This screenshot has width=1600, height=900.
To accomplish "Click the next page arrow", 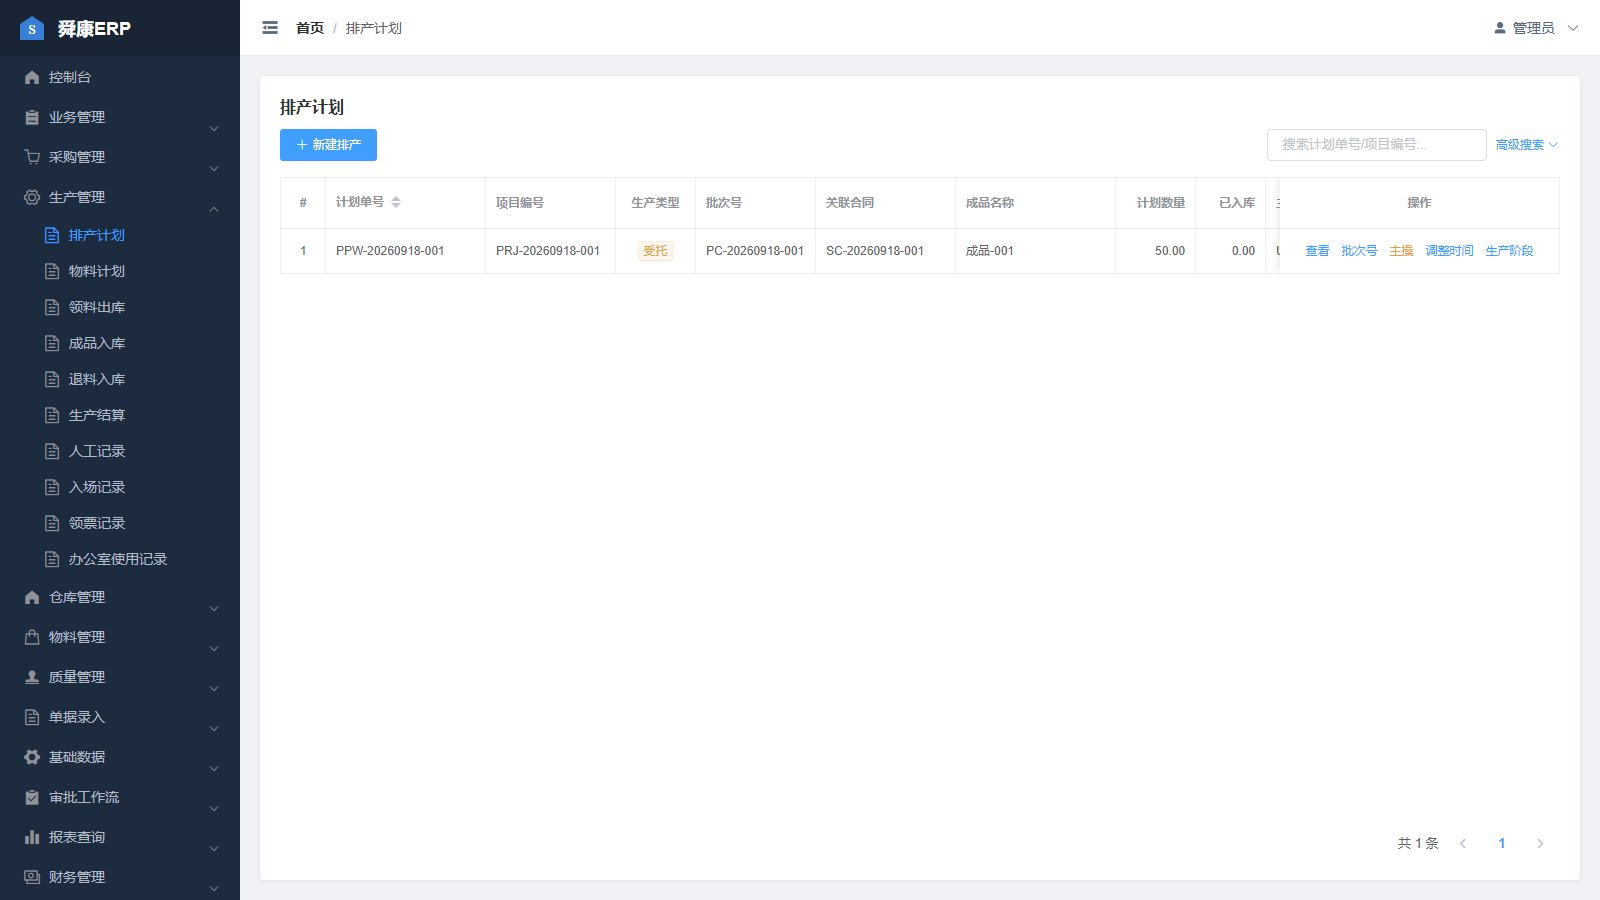I will [x=1540, y=843].
